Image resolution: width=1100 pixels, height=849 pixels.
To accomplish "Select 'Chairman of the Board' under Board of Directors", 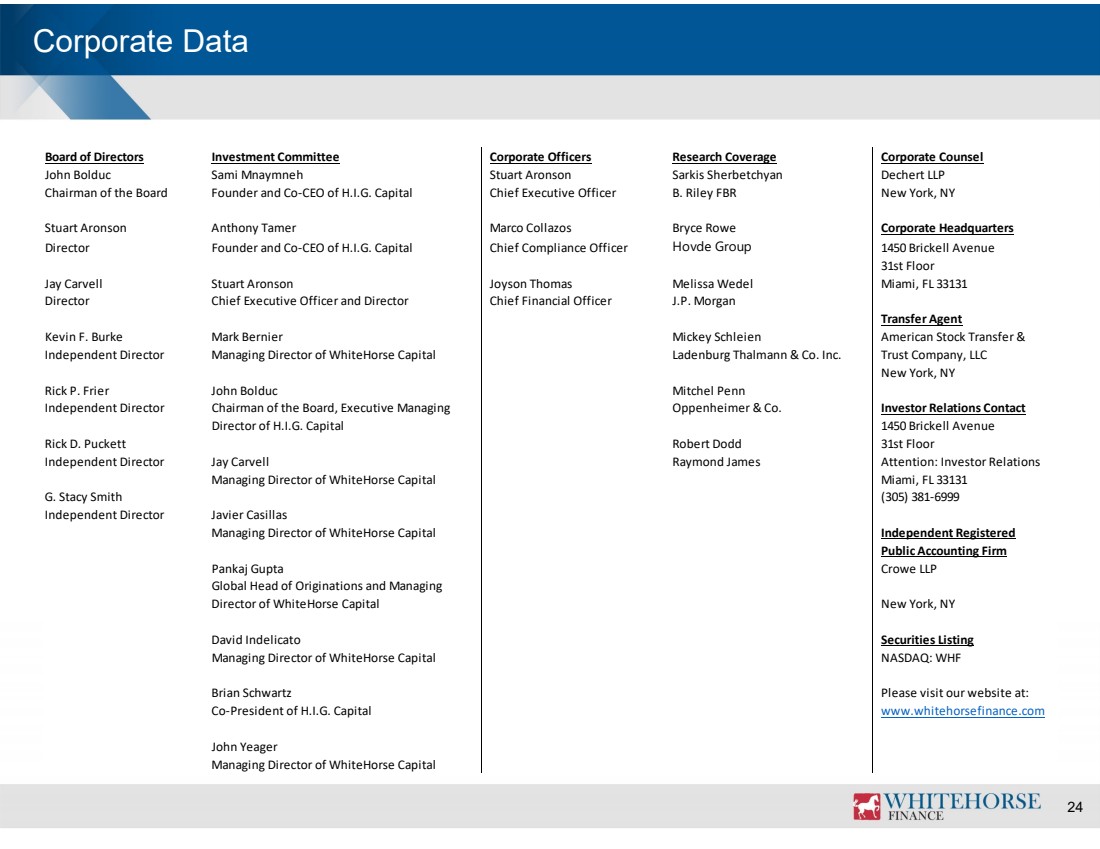I will tap(106, 193).
